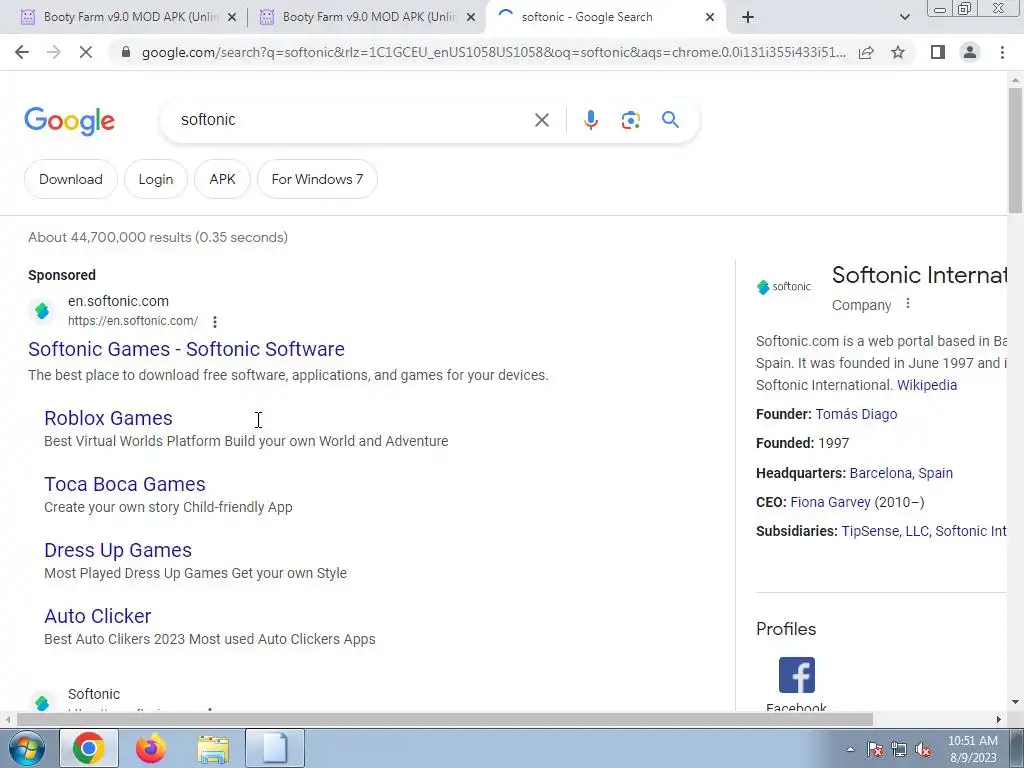Stop loading the page
This screenshot has width=1024, height=768.
click(x=86, y=52)
